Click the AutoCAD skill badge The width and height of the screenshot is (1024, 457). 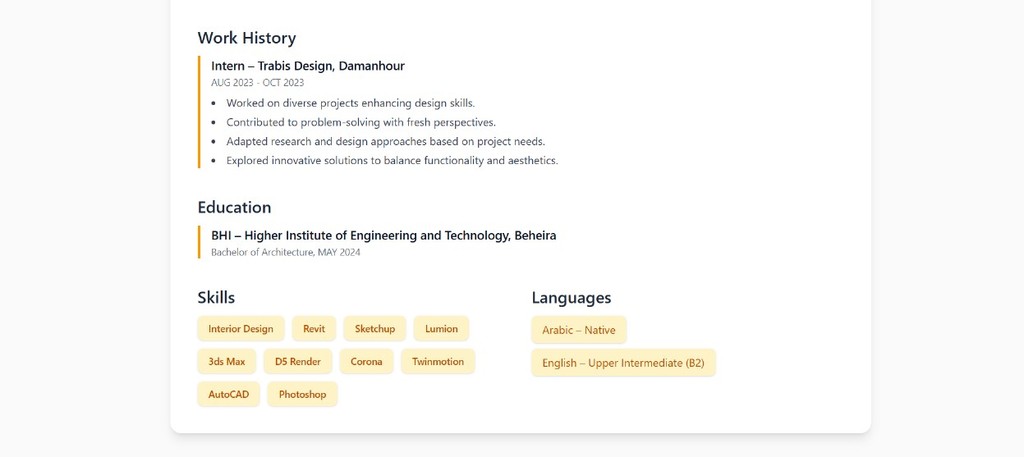tap(229, 395)
